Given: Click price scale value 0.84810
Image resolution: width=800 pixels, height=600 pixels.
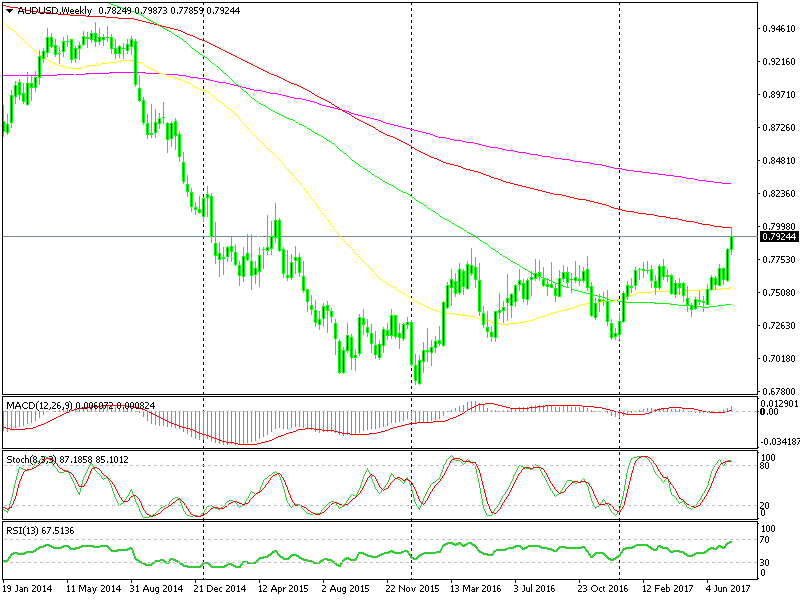Looking at the screenshot, I should click(779, 161).
